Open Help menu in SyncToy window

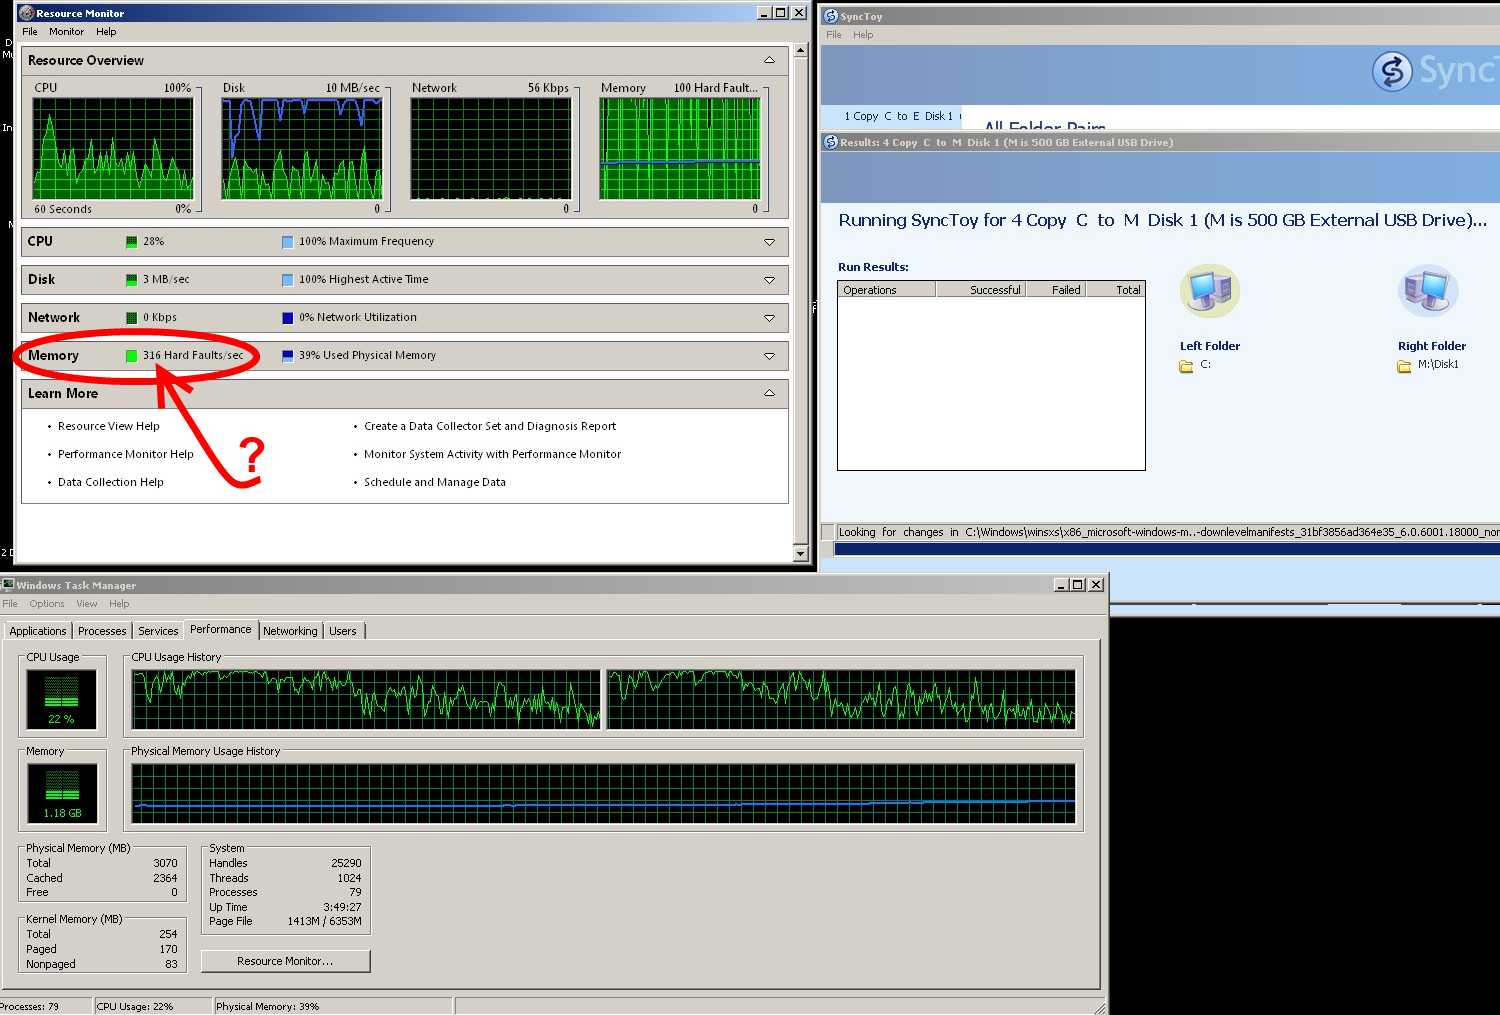[863, 35]
